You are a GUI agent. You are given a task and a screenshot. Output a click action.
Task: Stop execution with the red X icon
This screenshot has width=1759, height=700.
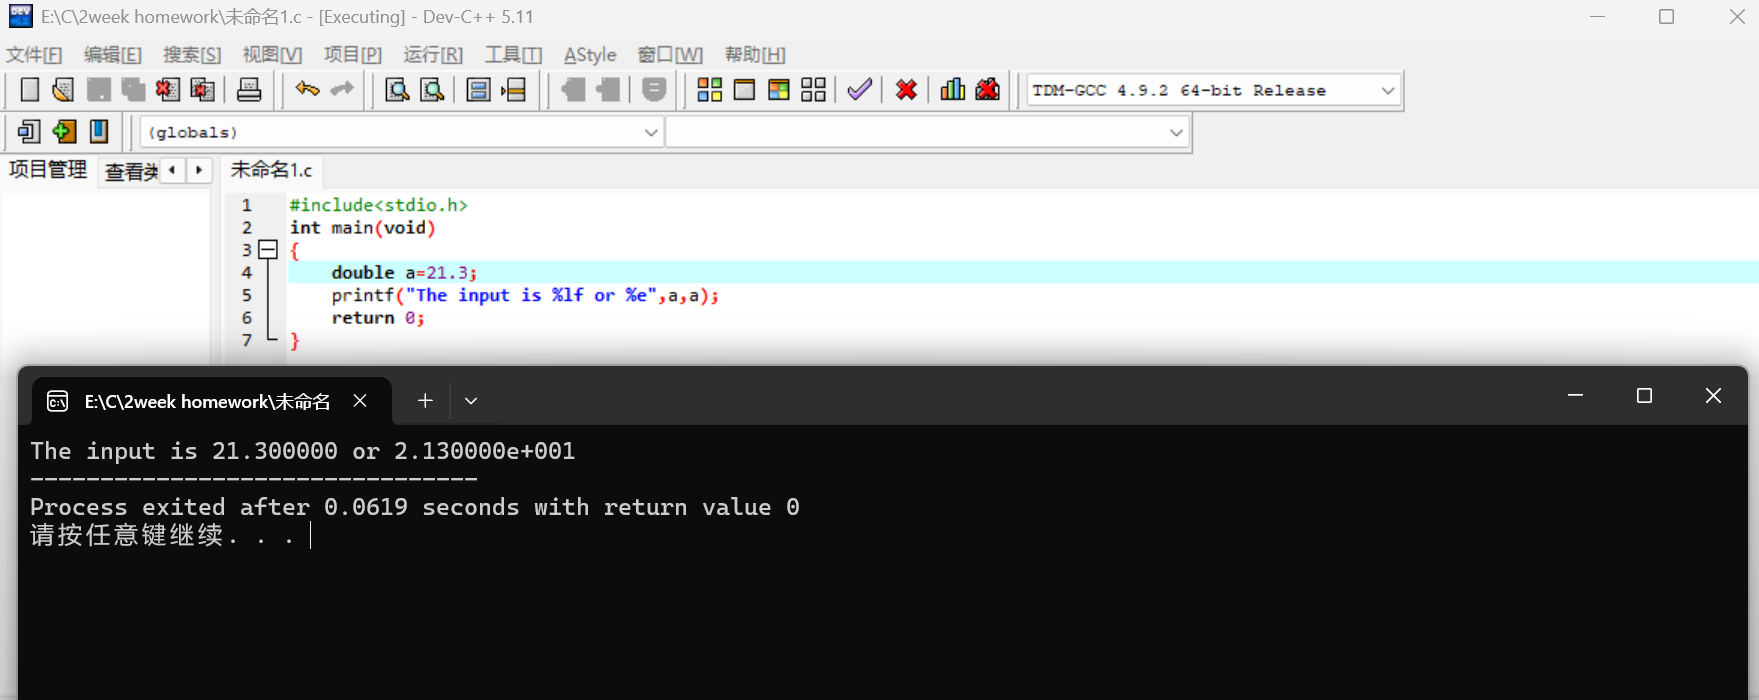click(907, 90)
